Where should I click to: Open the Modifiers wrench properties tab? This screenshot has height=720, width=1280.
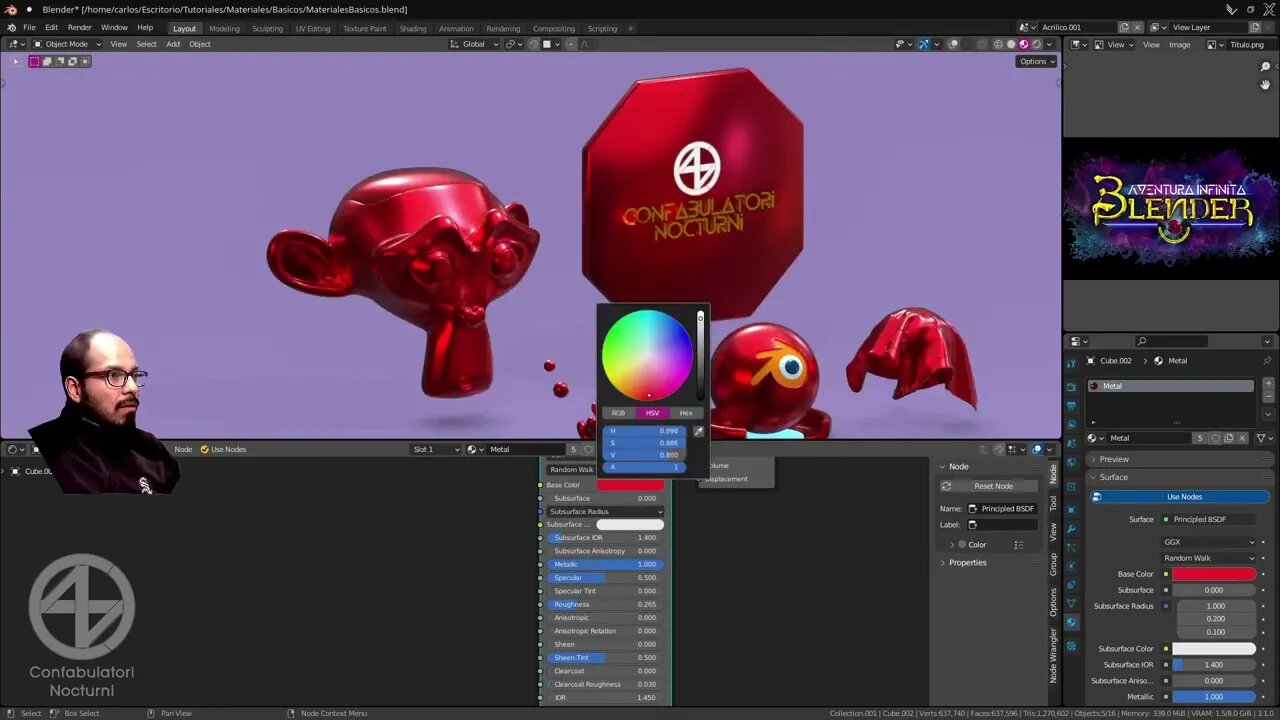click(1071, 528)
